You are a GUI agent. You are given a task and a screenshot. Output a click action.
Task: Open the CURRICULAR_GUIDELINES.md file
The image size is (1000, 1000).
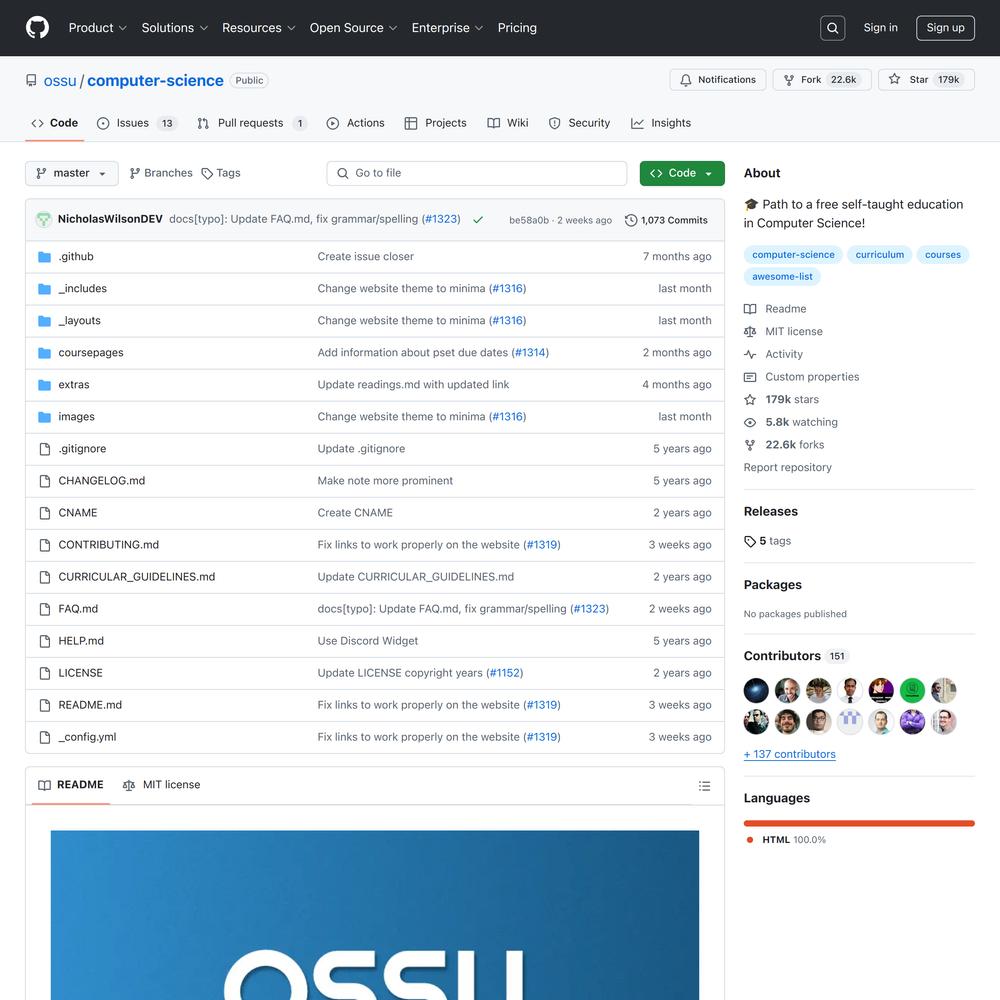136,577
